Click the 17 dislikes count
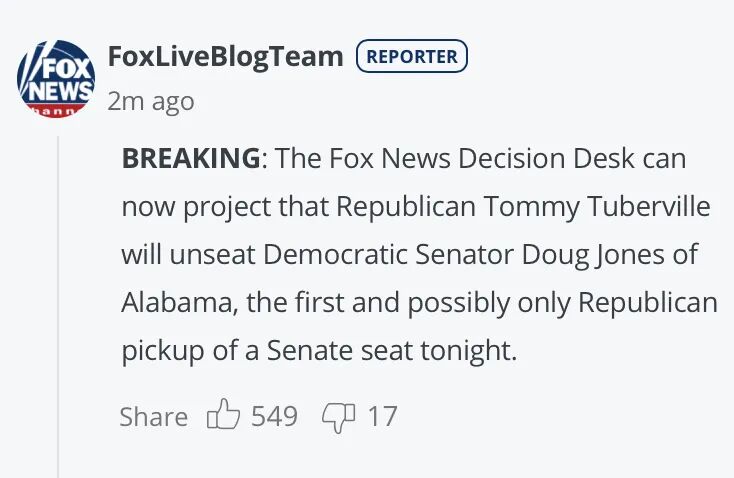Image resolution: width=734 pixels, height=478 pixels. coord(382,416)
